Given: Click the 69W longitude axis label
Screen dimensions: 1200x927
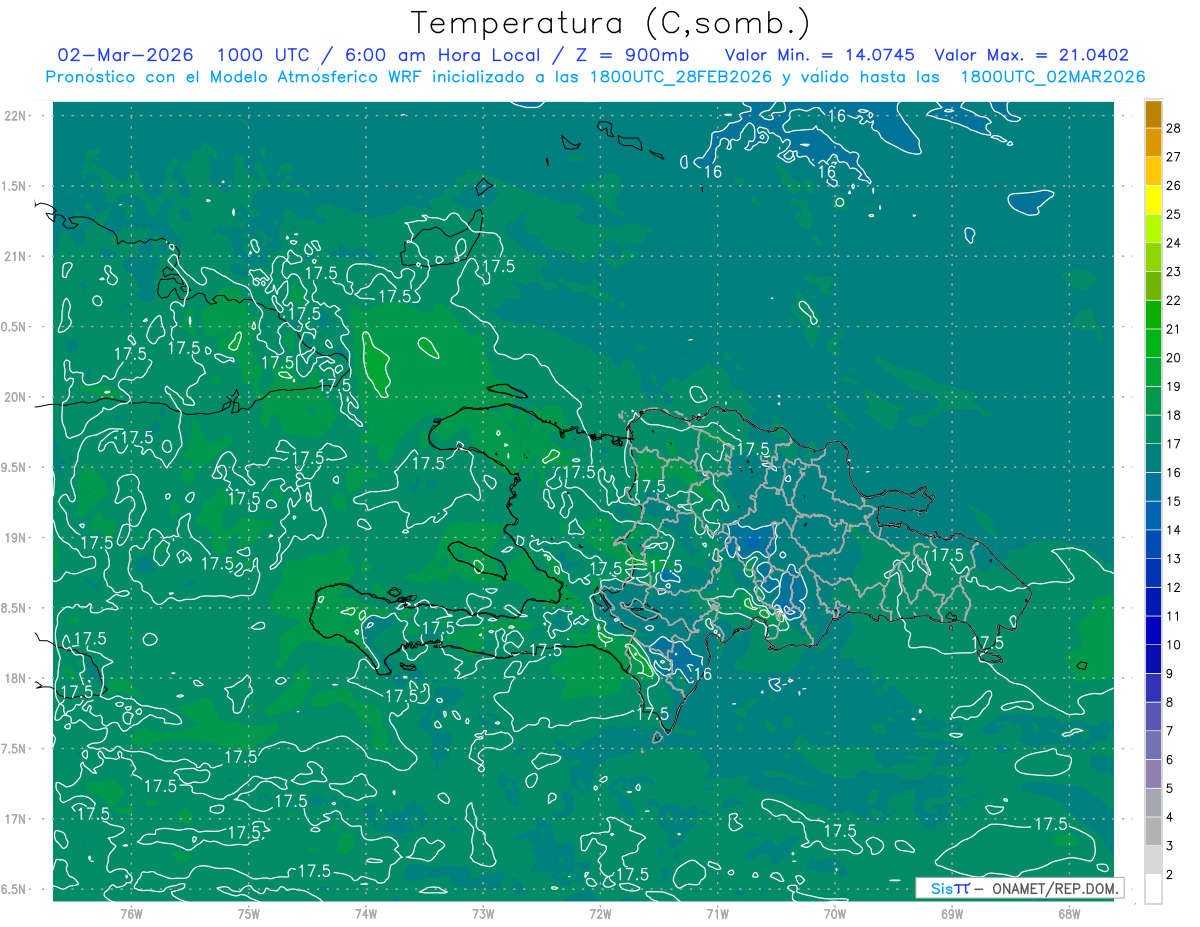Looking at the screenshot, I should [x=952, y=913].
